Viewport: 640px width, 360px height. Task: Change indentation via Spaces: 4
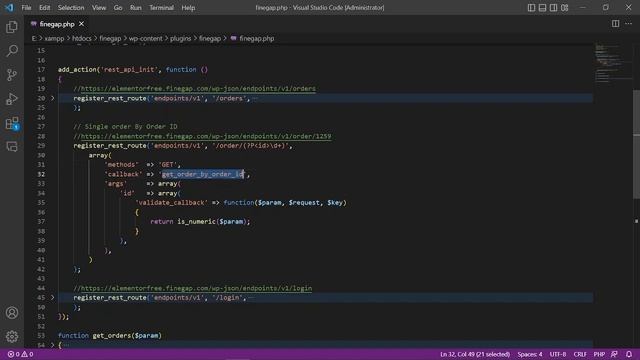click(530, 354)
